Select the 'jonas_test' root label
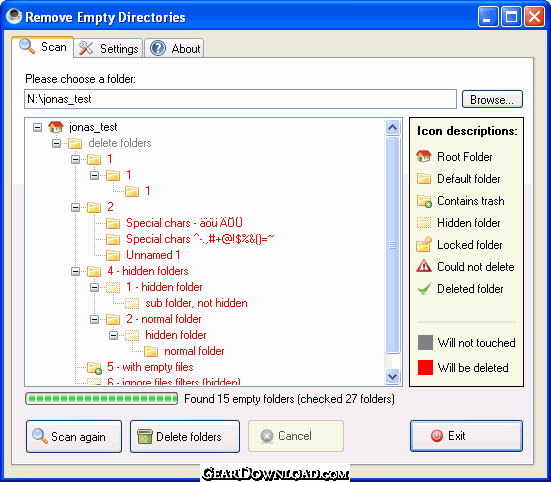 93,127
